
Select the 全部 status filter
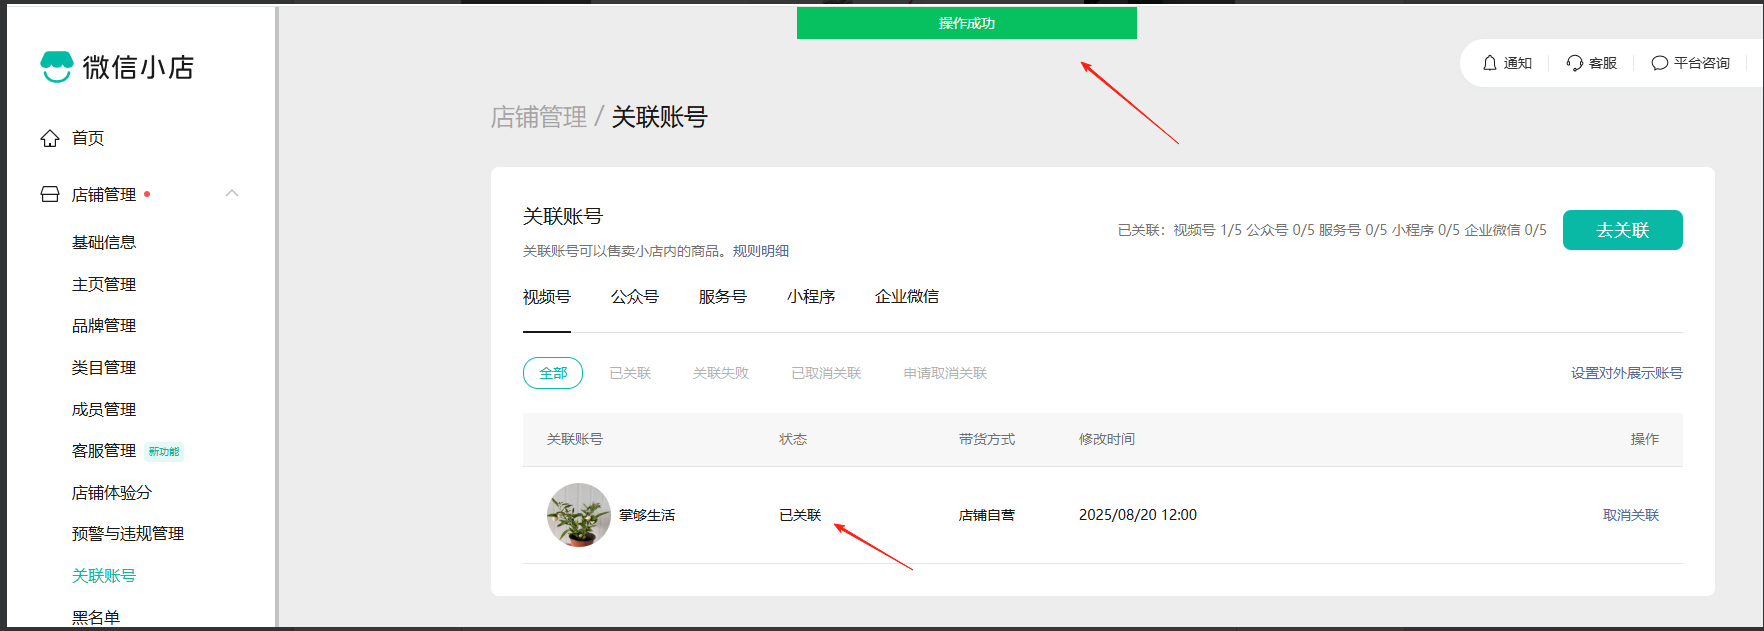tap(553, 373)
